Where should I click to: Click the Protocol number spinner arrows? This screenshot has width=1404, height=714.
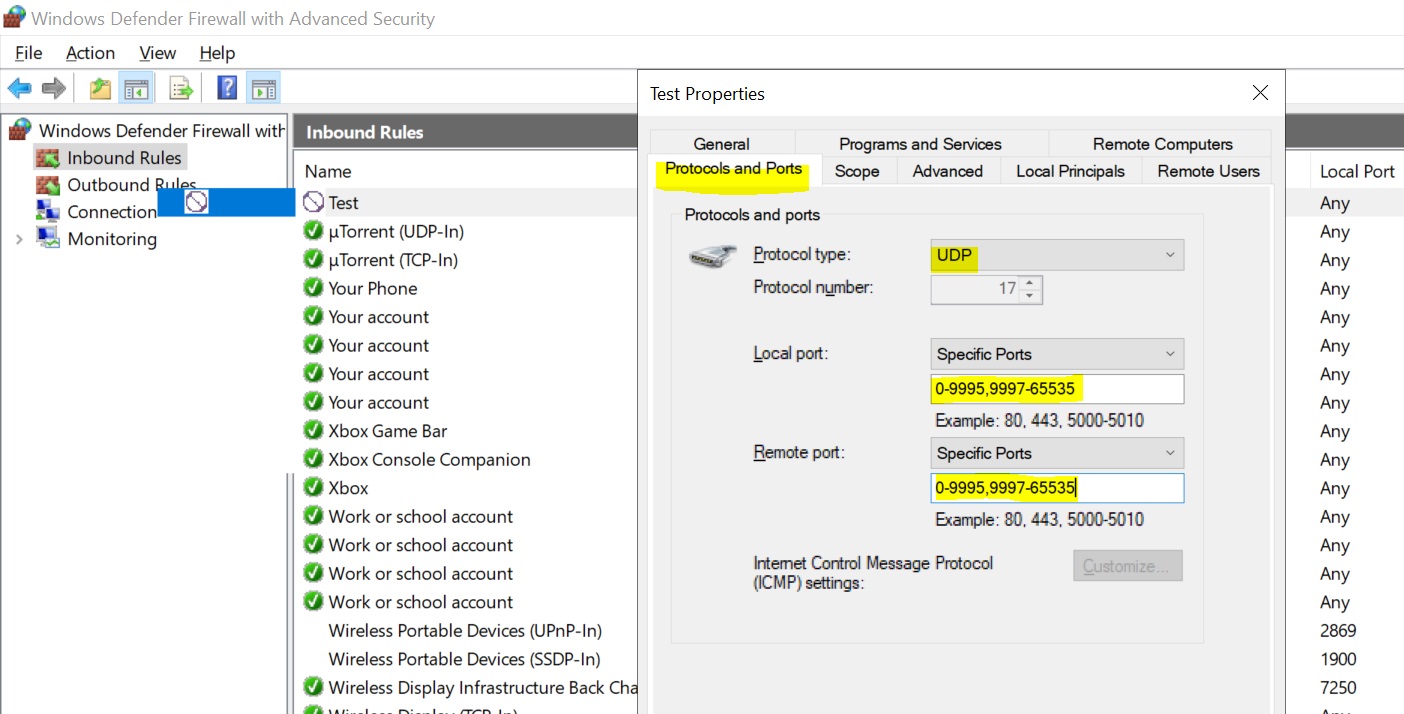coord(1031,289)
